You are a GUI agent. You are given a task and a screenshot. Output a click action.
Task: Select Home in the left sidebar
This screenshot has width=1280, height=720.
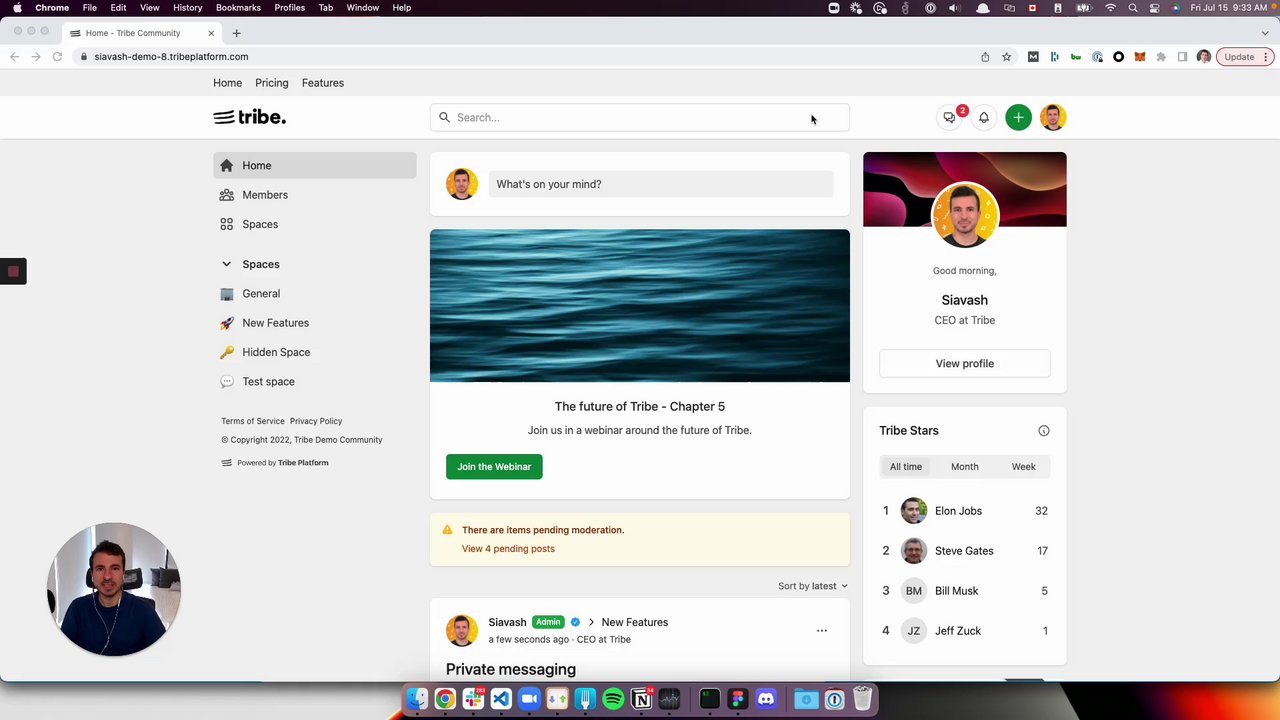pos(315,166)
